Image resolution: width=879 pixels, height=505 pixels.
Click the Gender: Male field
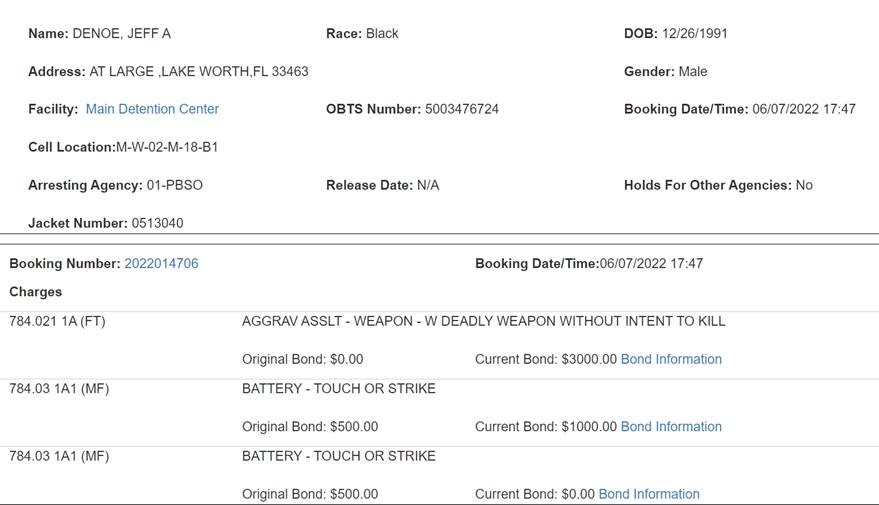665,71
